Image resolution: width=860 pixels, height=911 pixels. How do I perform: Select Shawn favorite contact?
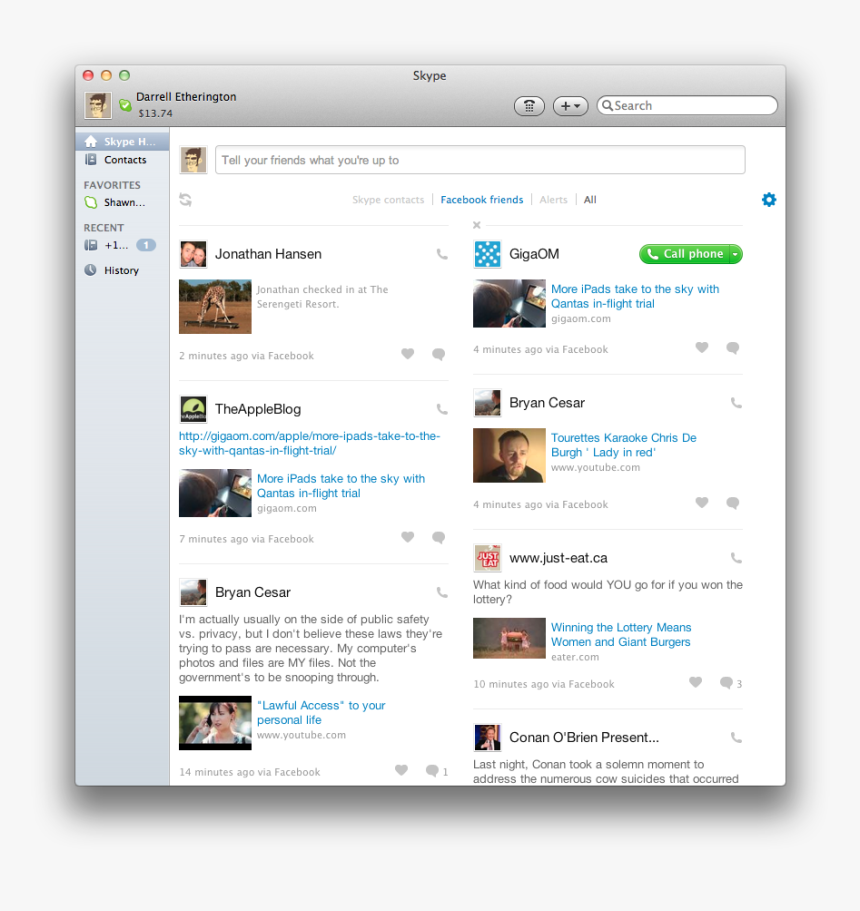122,203
